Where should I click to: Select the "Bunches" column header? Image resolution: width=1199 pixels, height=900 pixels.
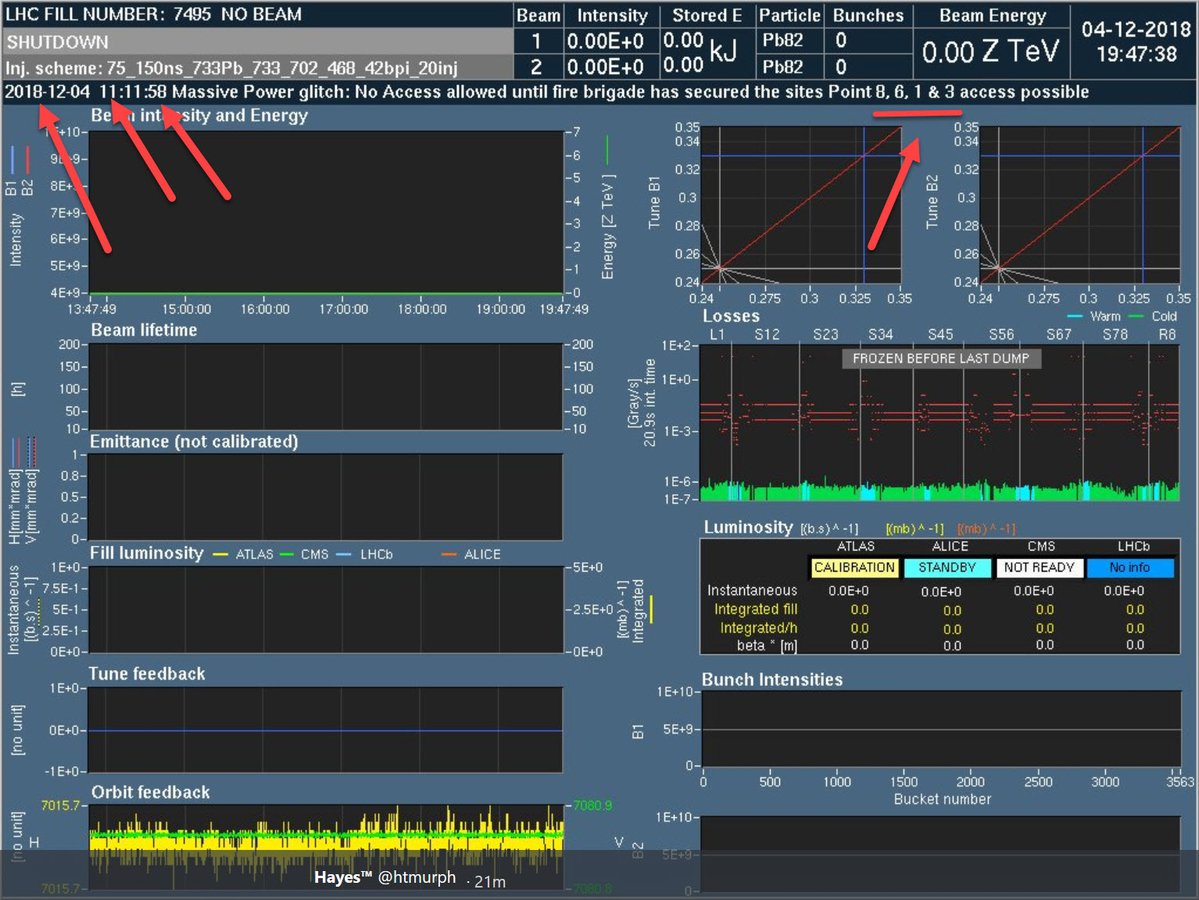point(868,15)
